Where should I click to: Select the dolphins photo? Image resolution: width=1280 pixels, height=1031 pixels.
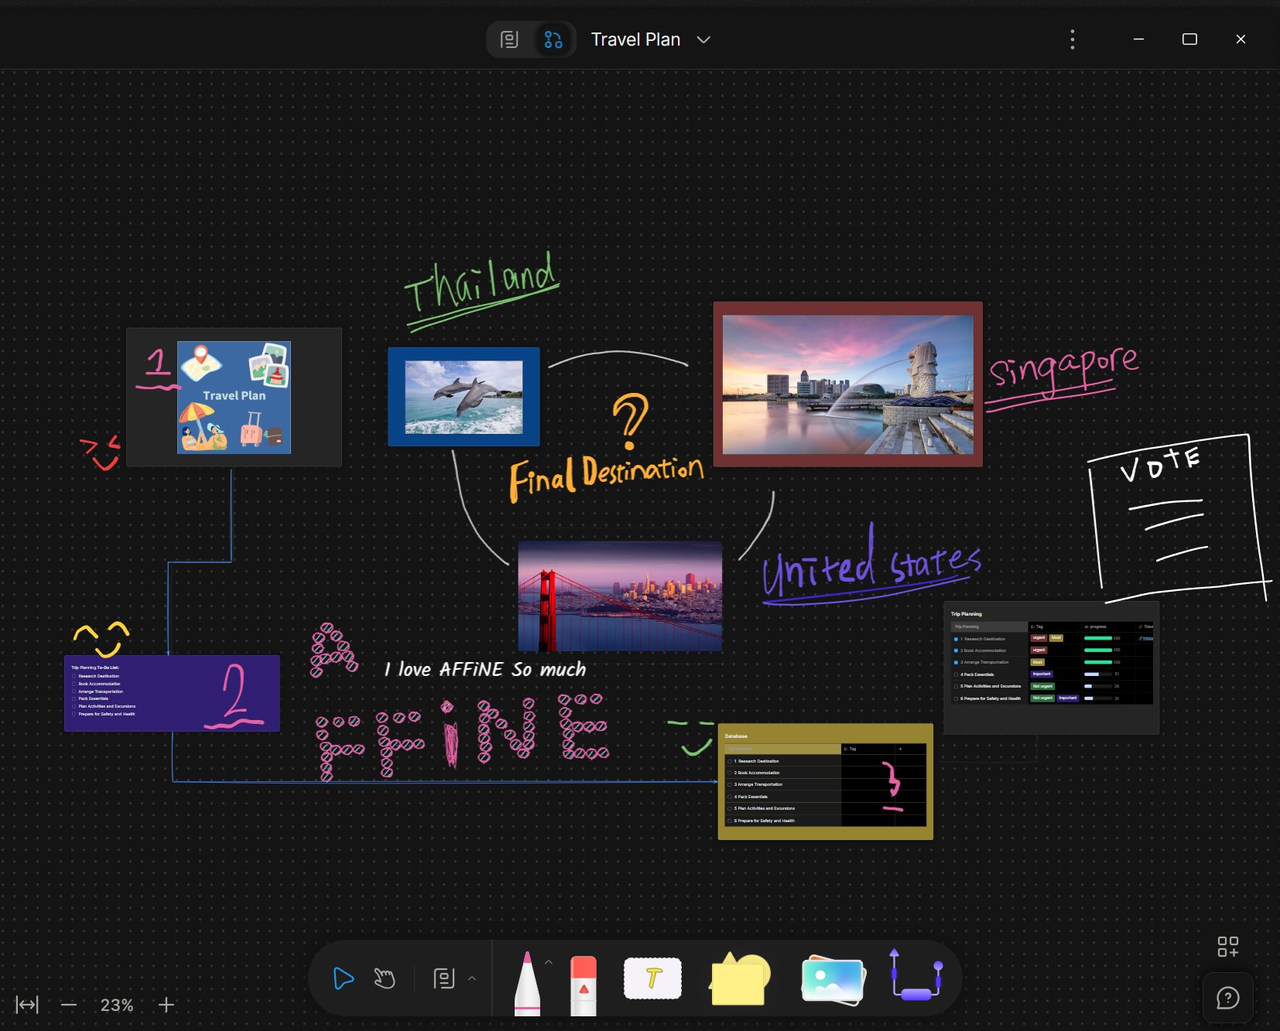463,397
